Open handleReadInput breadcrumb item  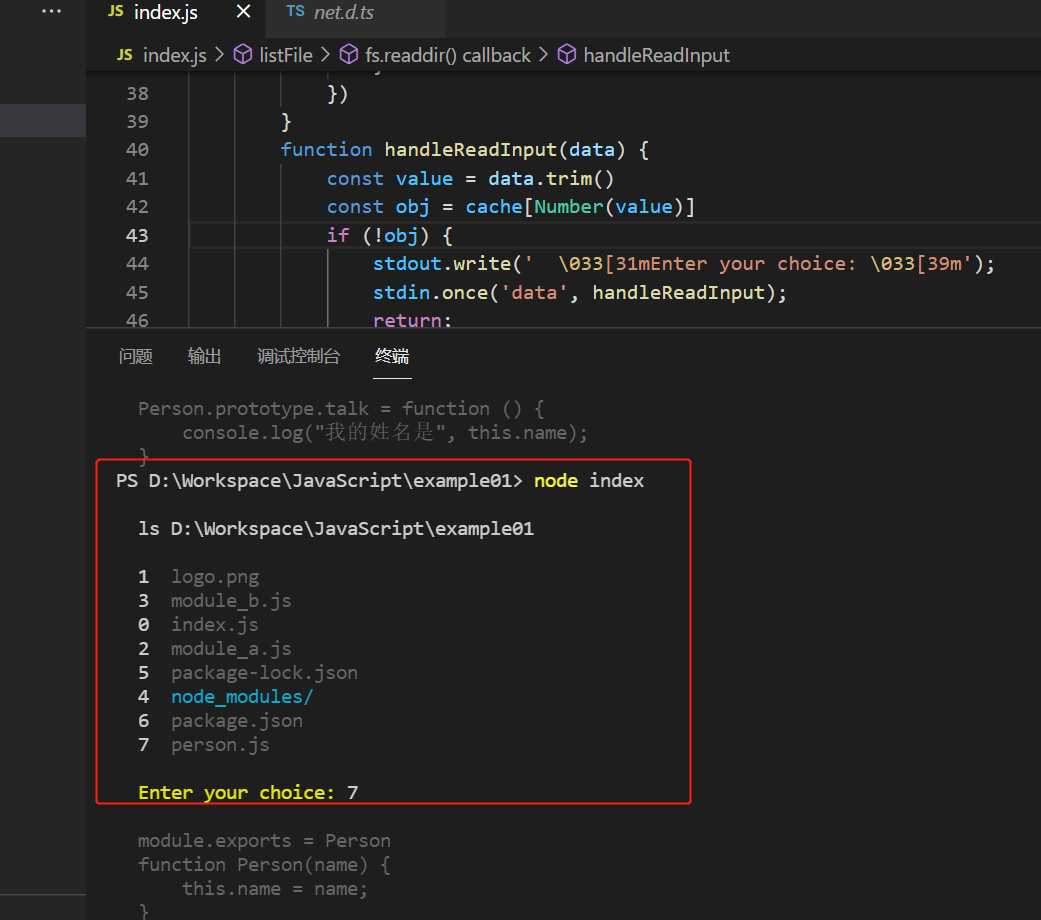pos(656,55)
